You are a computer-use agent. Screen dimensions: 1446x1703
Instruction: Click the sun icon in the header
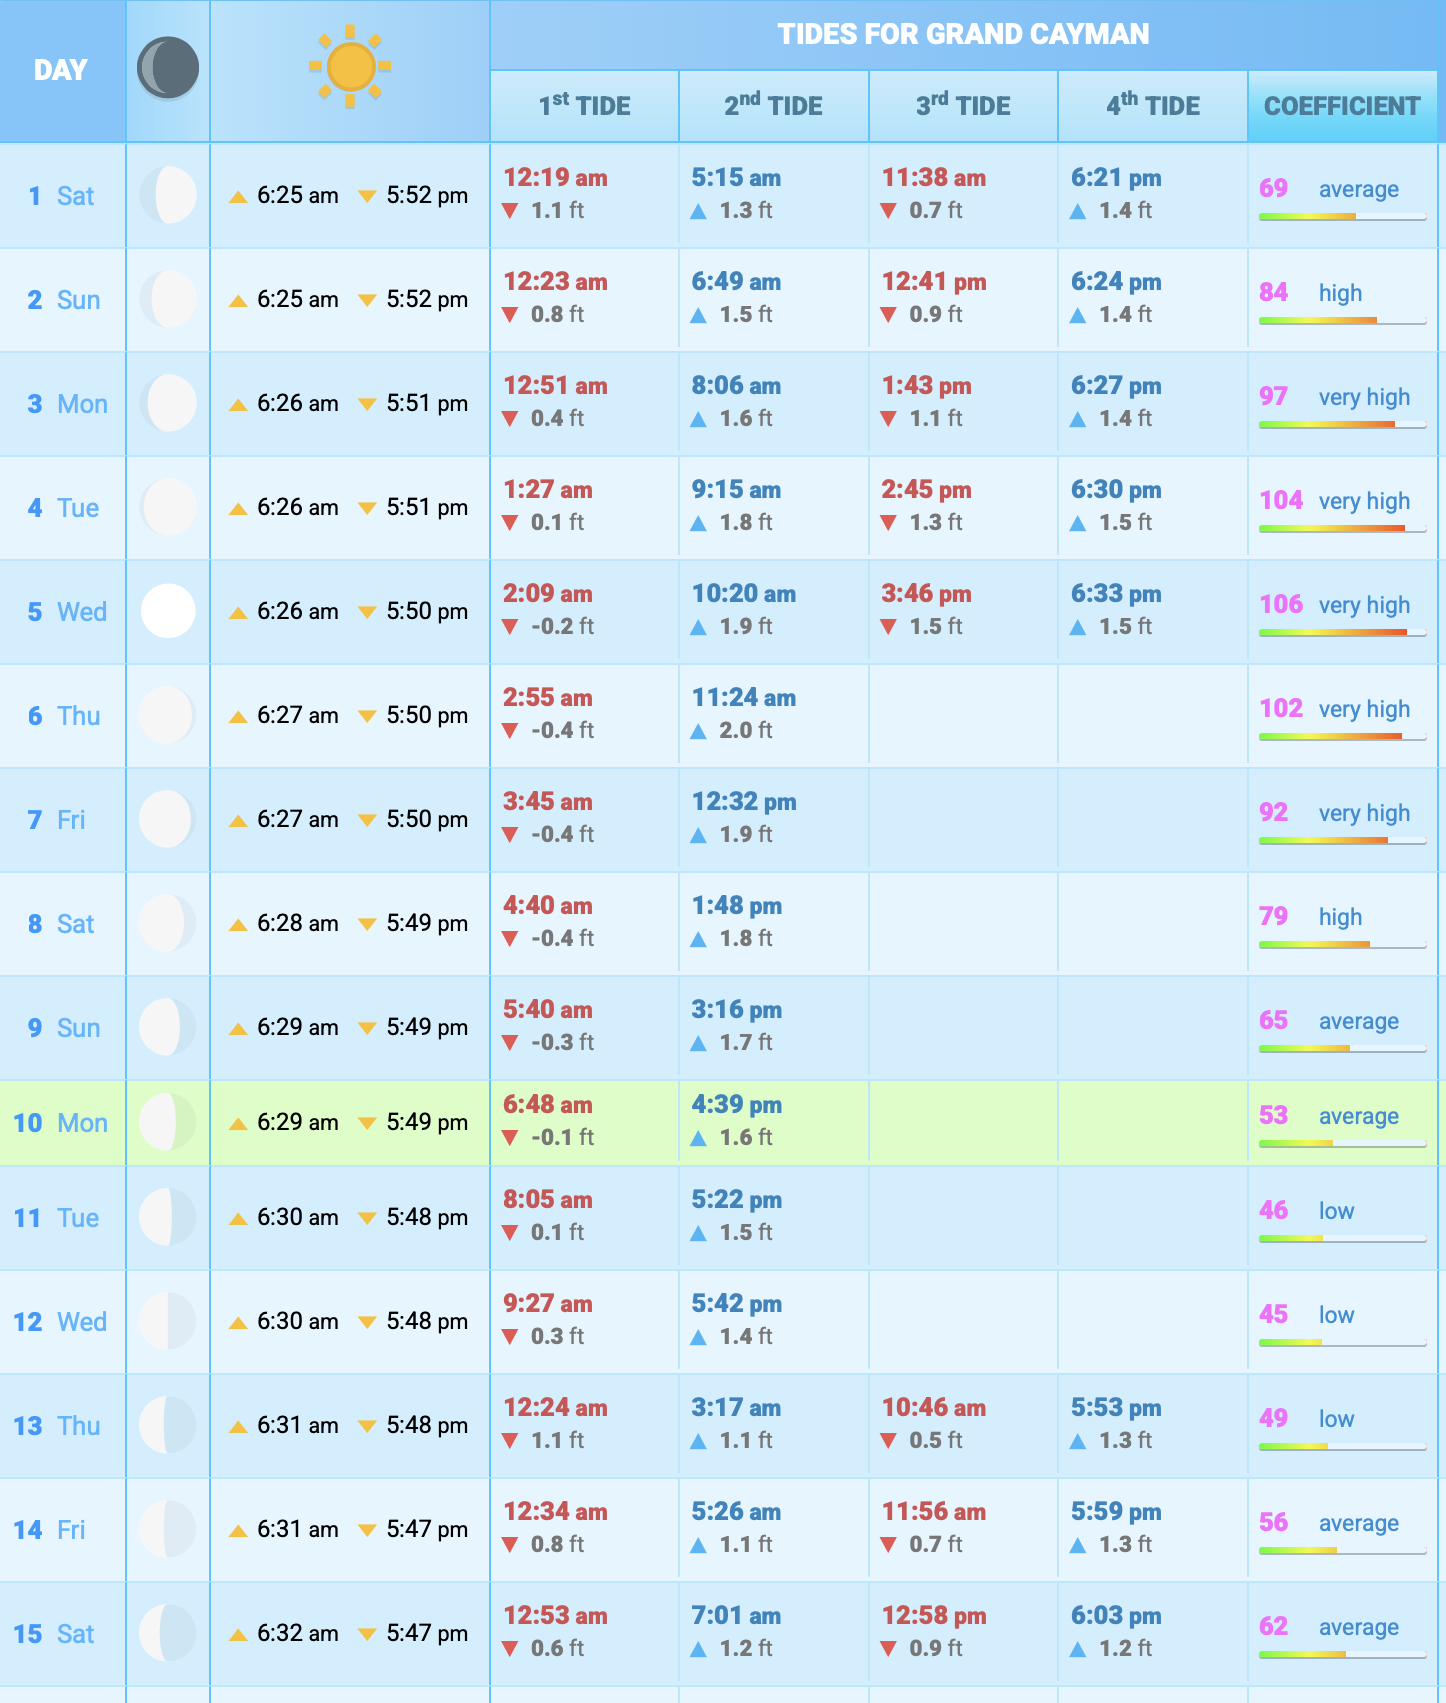[349, 67]
